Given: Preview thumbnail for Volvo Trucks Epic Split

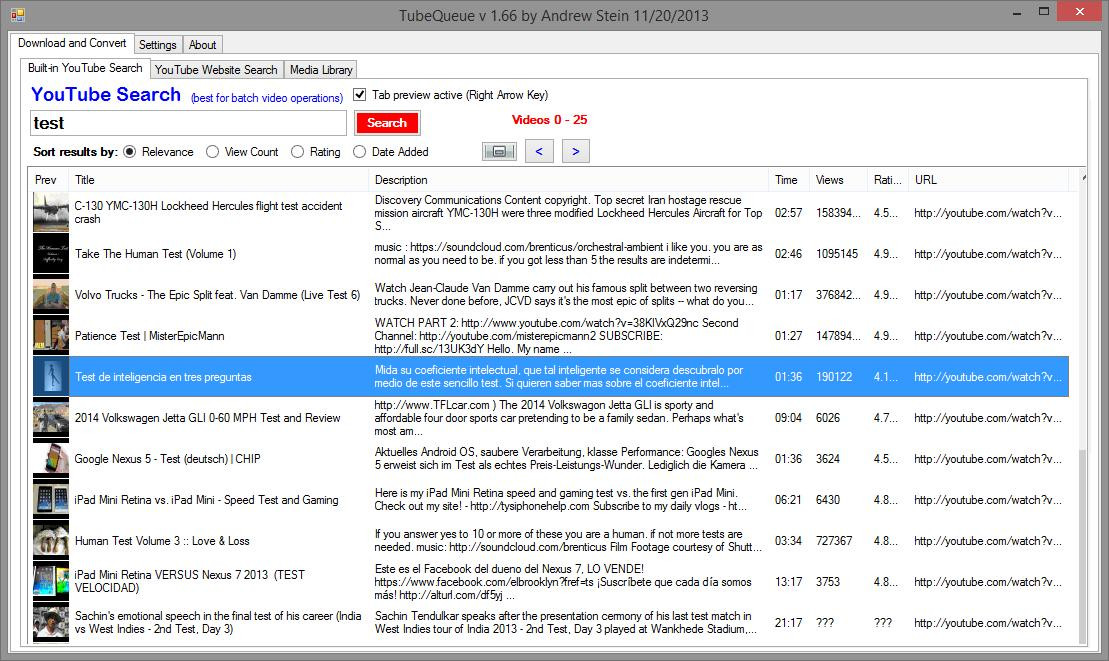Looking at the screenshot, I should pos(51,295).
